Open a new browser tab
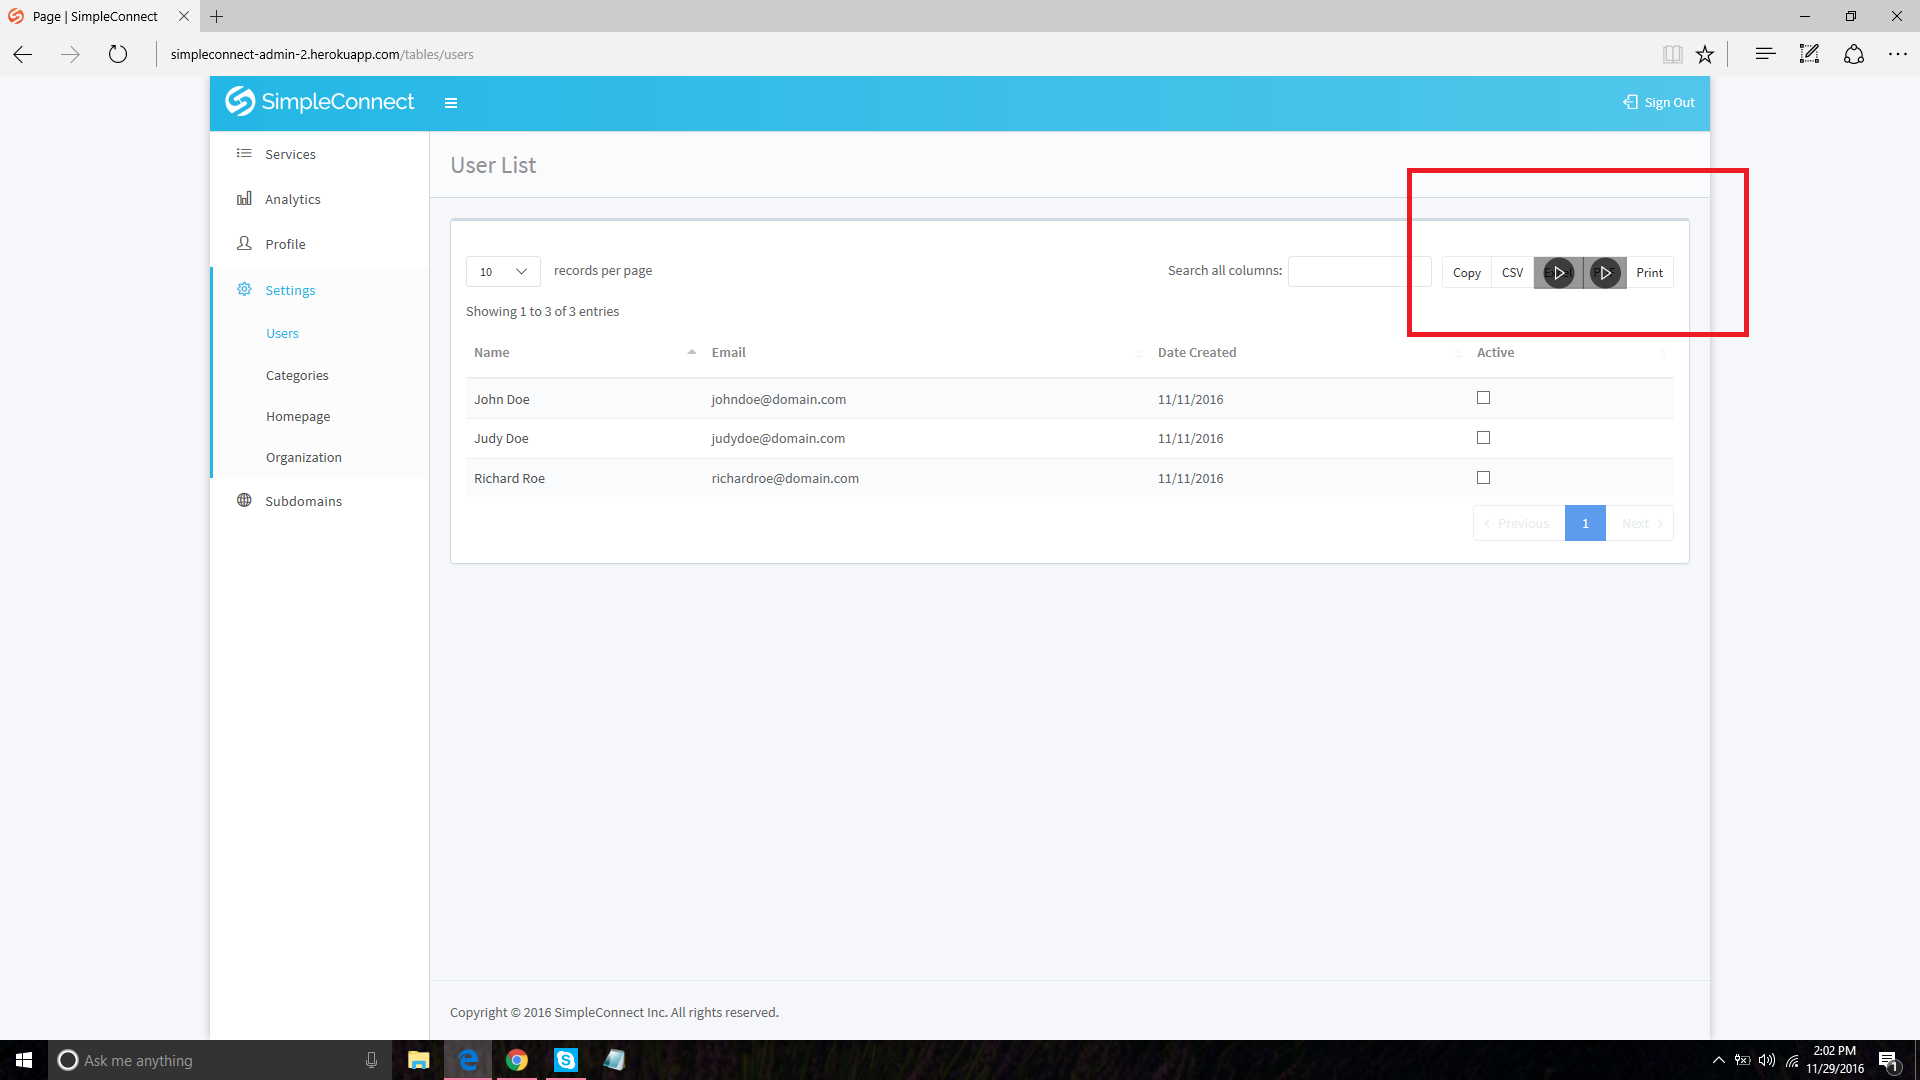Screen dimensions: 1920x1080 [x=216, y=16]
